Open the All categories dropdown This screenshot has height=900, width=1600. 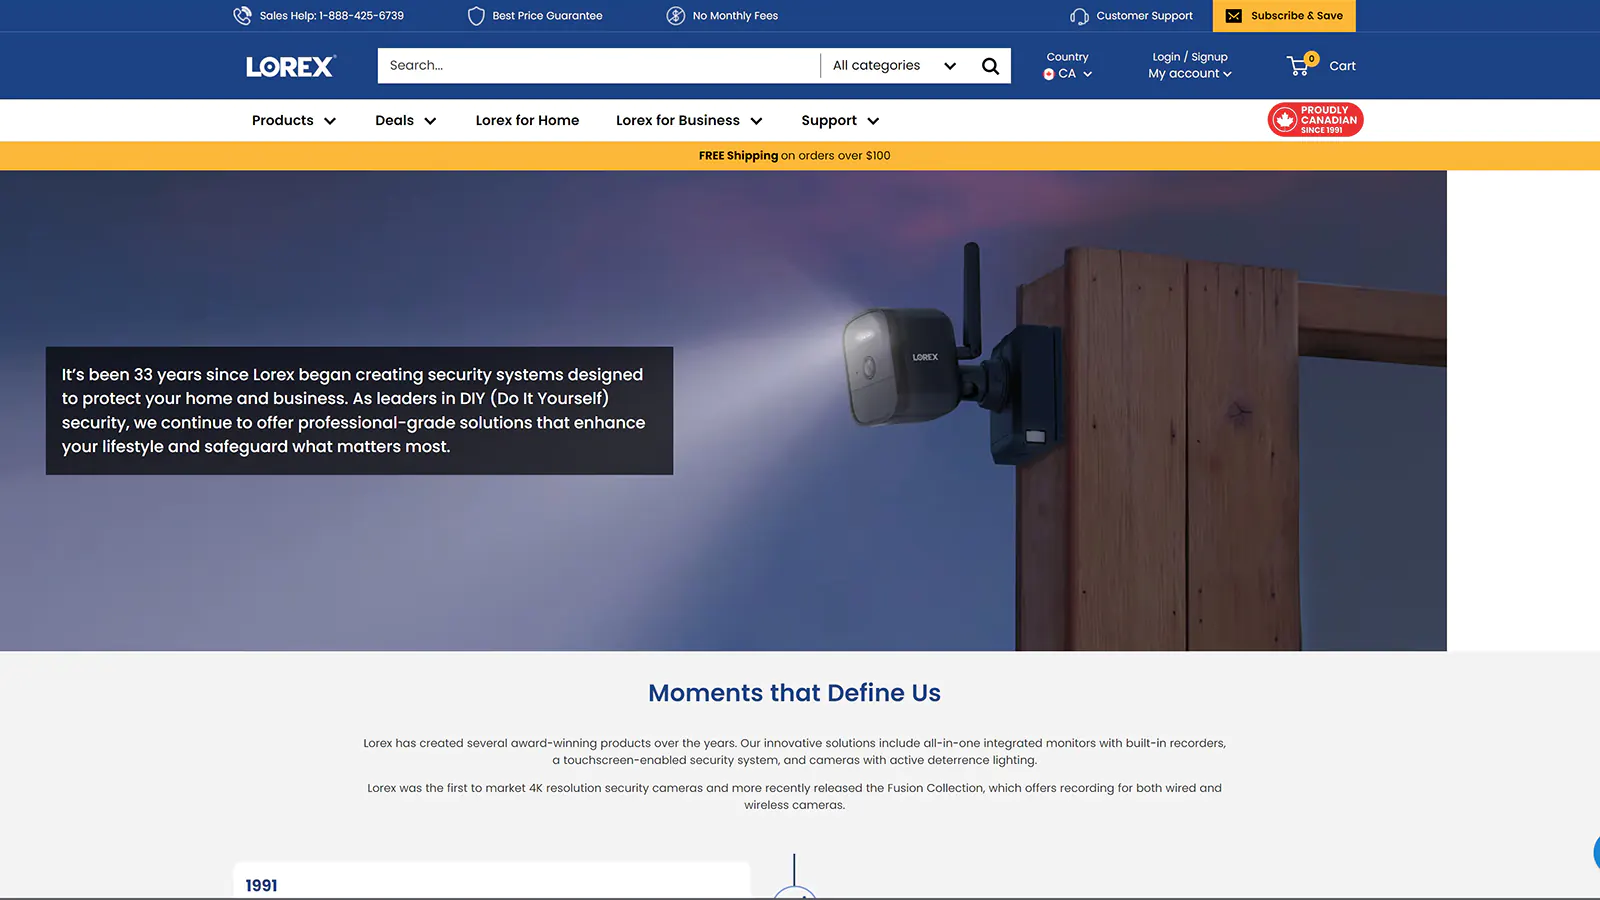[x=895, y=66]
